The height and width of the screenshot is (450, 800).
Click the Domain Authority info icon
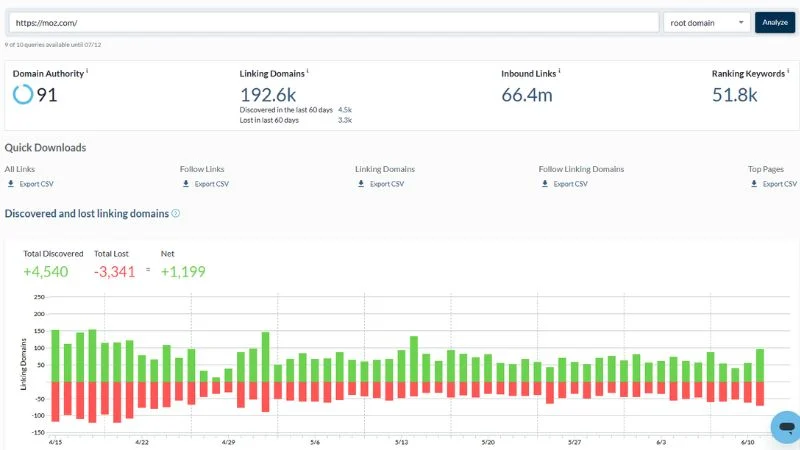pos(87,71)
